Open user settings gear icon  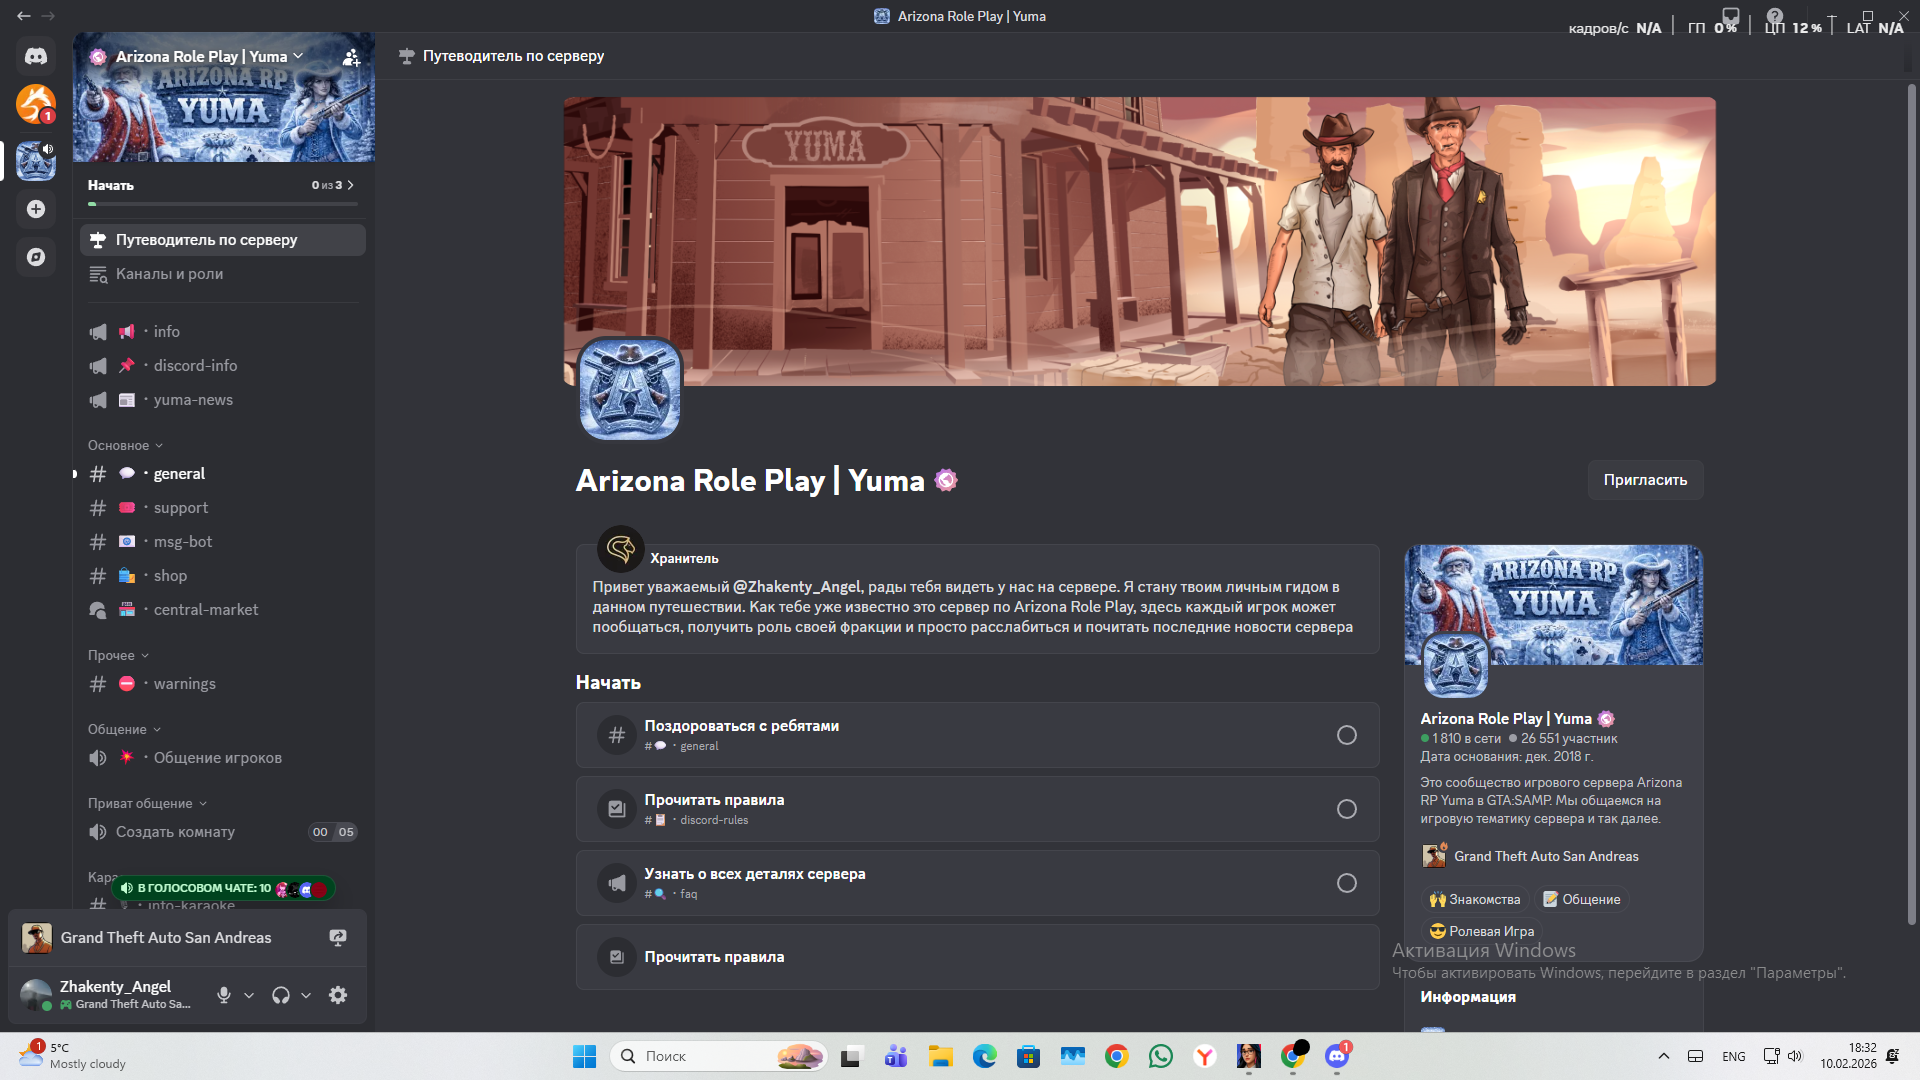point(338,995)
